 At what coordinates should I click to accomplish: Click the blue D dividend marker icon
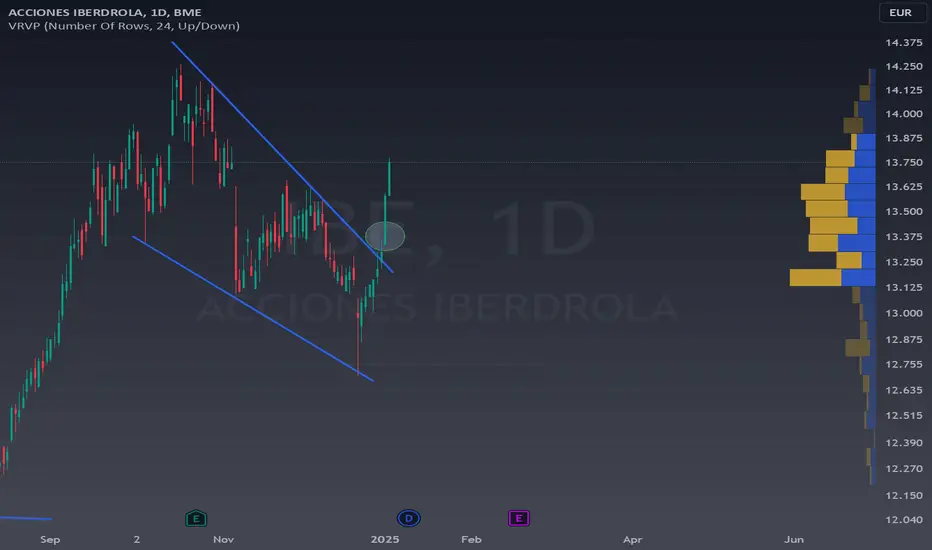coord(408,518)
